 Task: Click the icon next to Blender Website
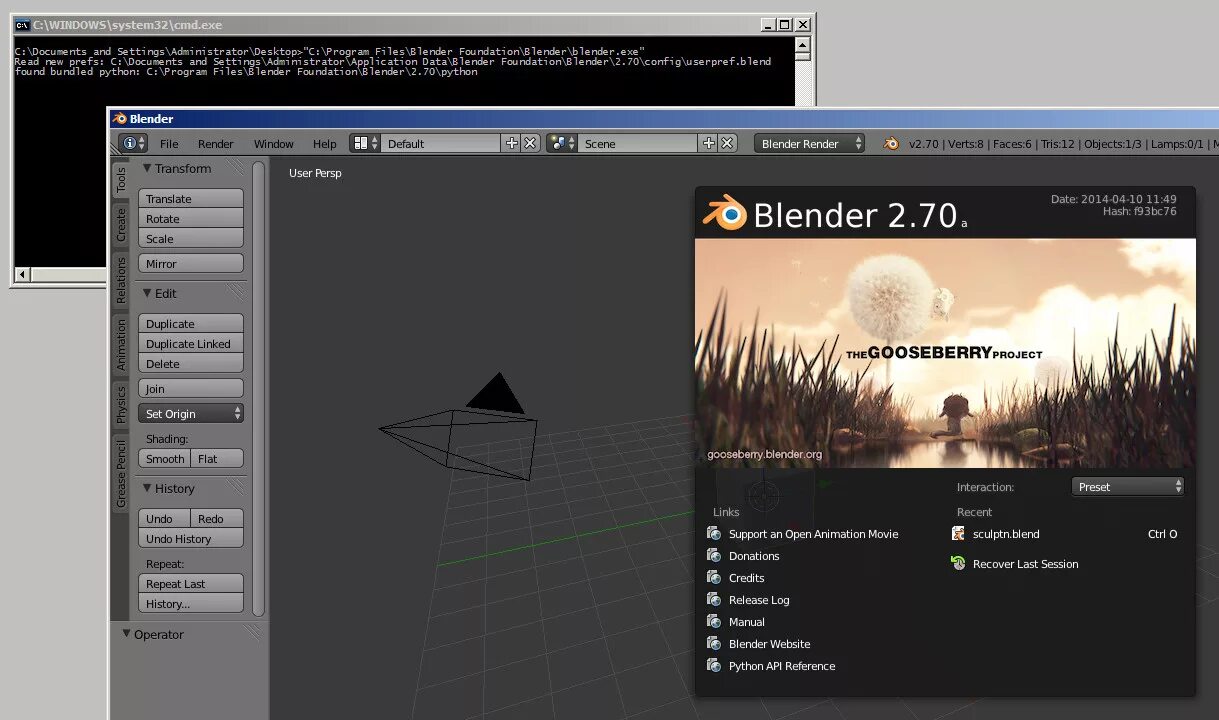714,643
